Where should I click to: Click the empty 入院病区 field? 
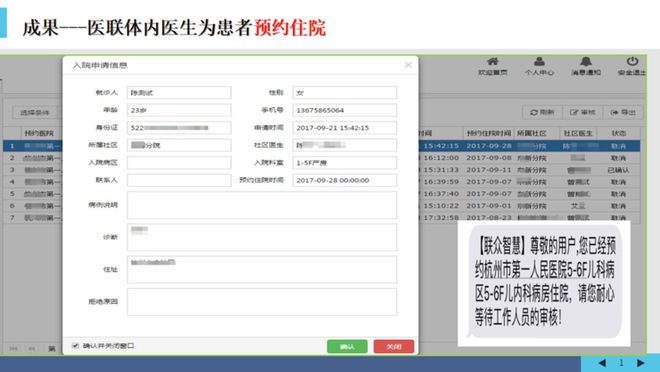[179, 162]
